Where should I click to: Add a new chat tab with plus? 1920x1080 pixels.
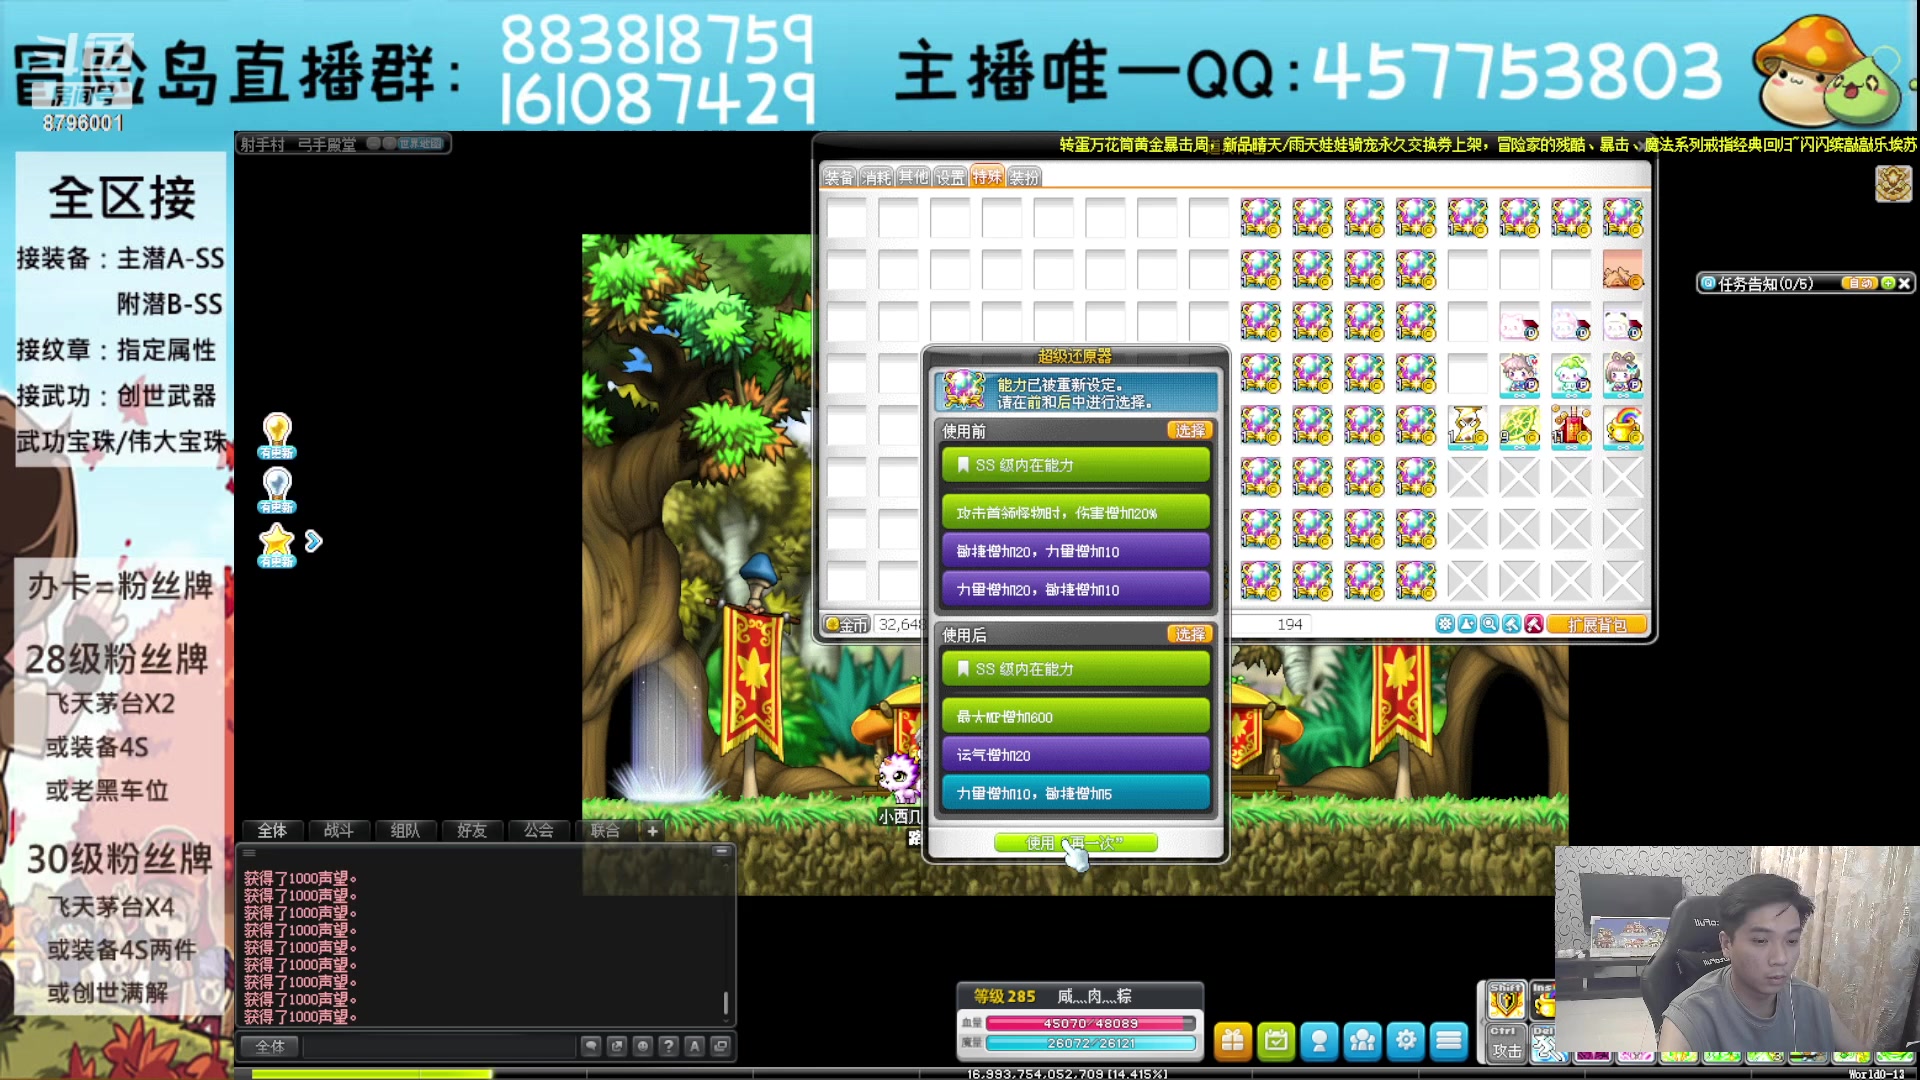point(652,830)
